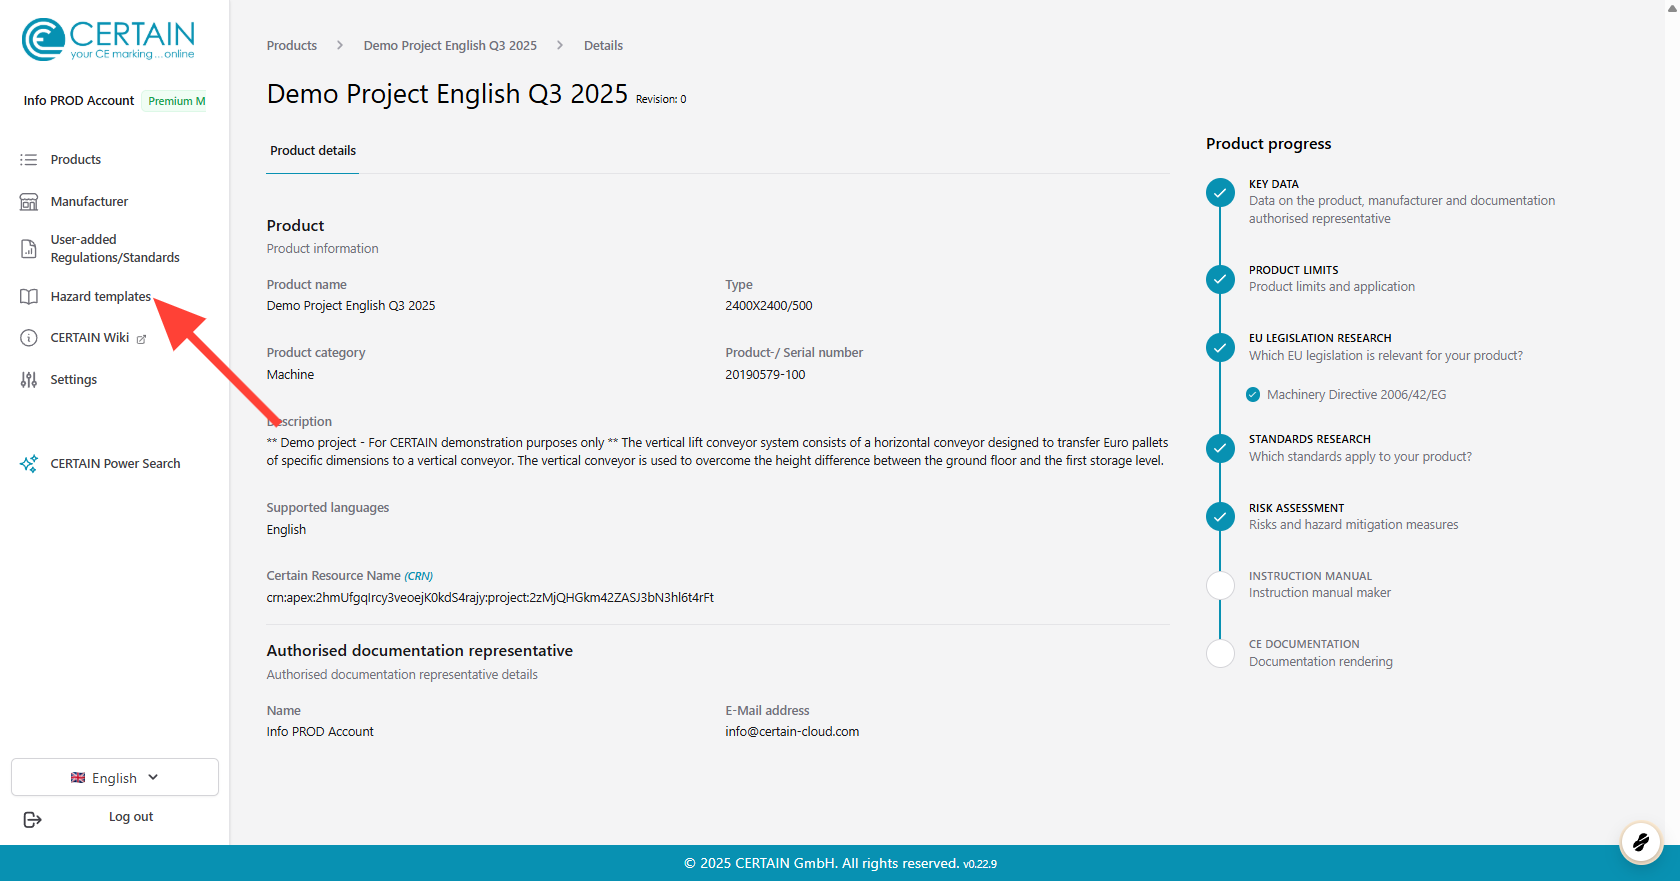Click the Hazard templates book icon

click(29, 297)
